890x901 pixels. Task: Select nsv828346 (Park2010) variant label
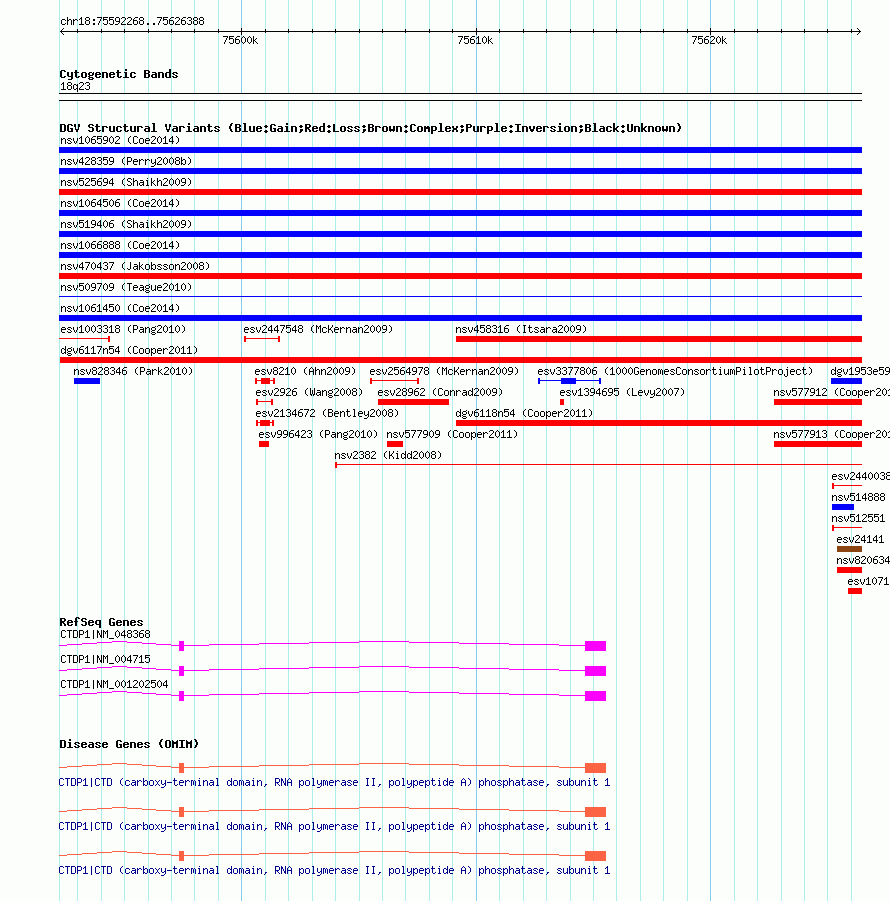[x=133, y=371]
